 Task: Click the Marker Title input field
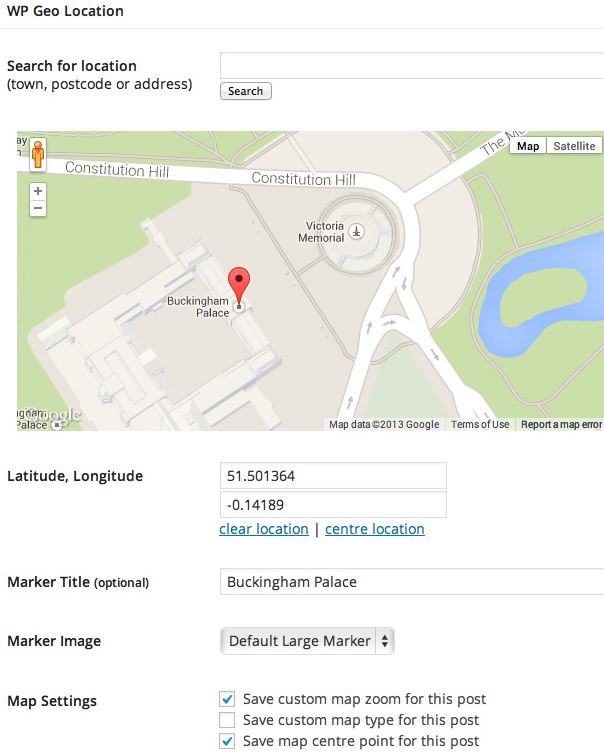[412, 582]
